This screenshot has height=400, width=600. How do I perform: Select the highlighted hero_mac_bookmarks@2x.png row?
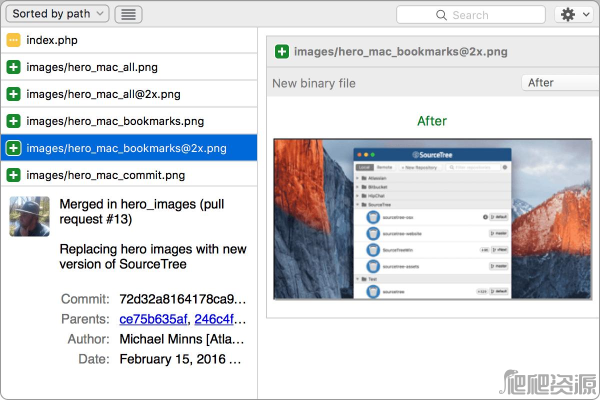coord(129,148)
